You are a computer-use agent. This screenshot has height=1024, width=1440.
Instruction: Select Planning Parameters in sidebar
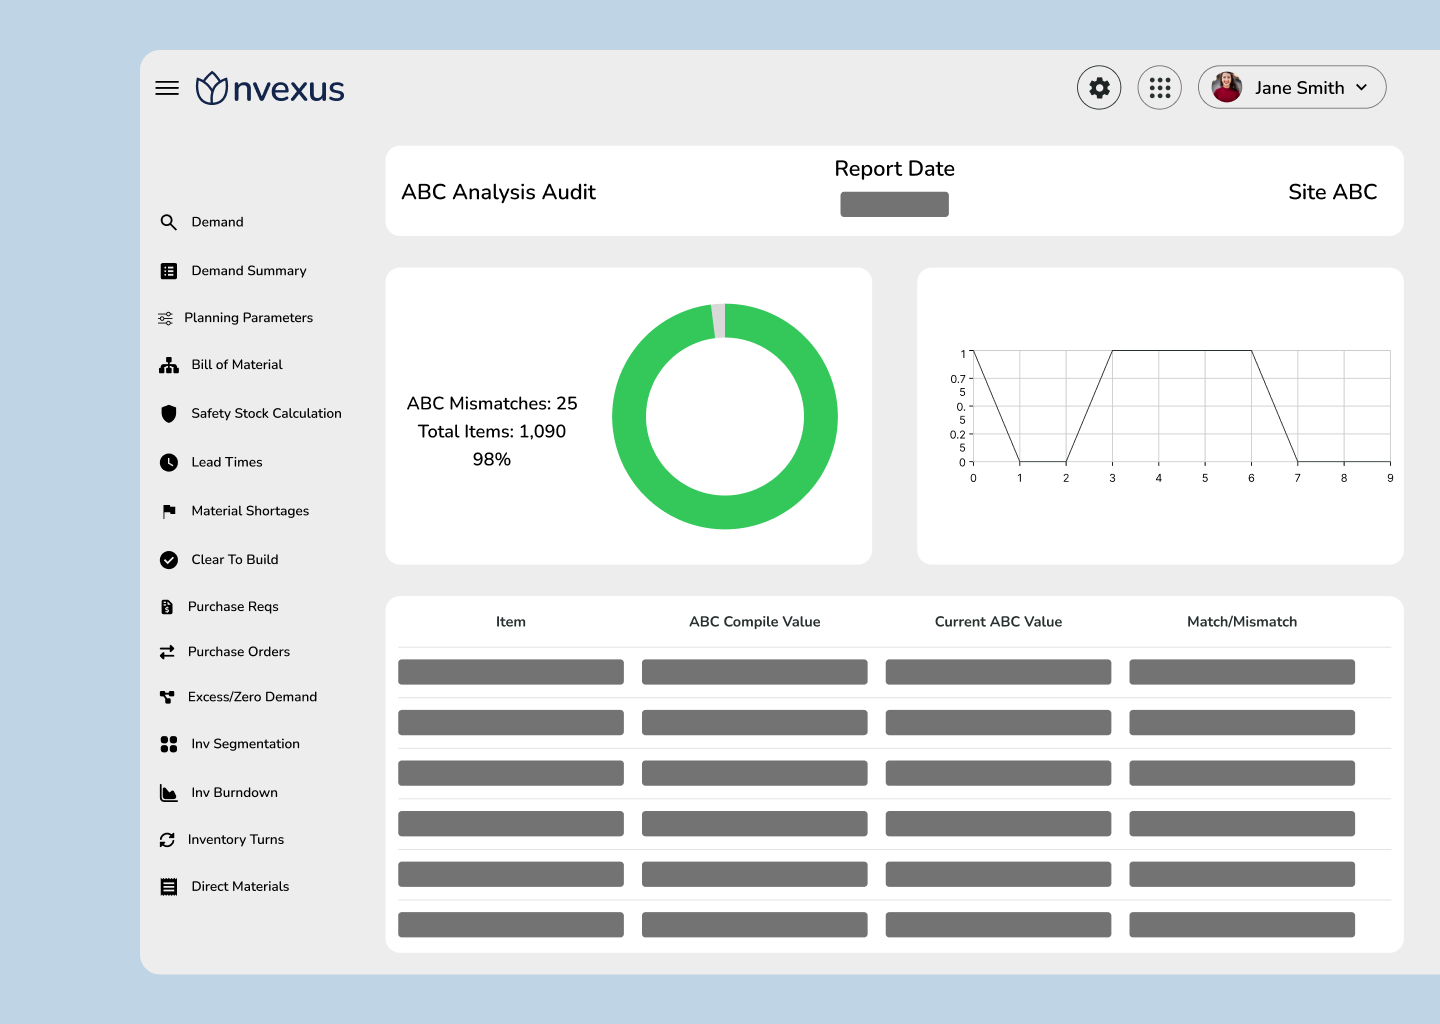tap(248, 318)
